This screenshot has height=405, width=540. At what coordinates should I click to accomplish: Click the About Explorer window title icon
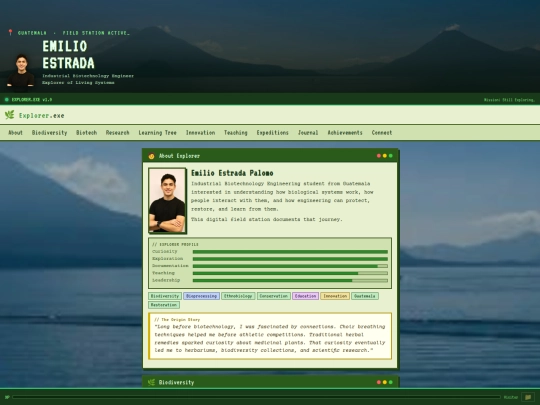[151, 156]
